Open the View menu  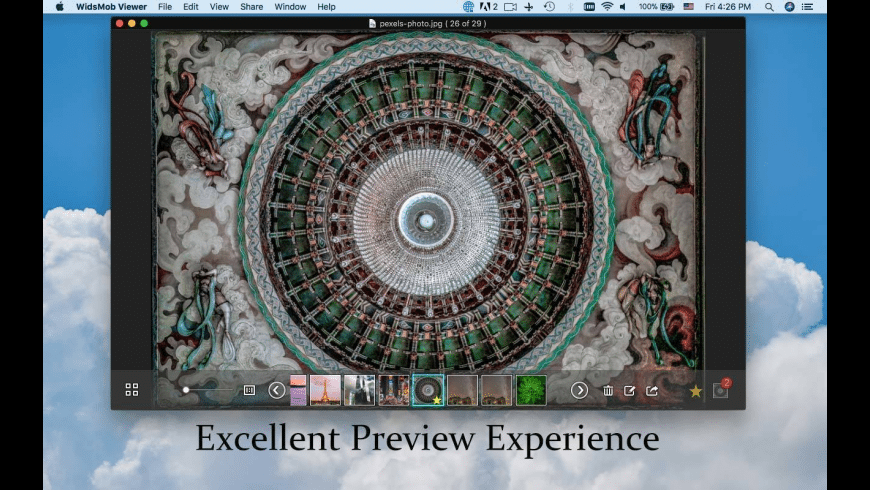[x=219, y=7]
